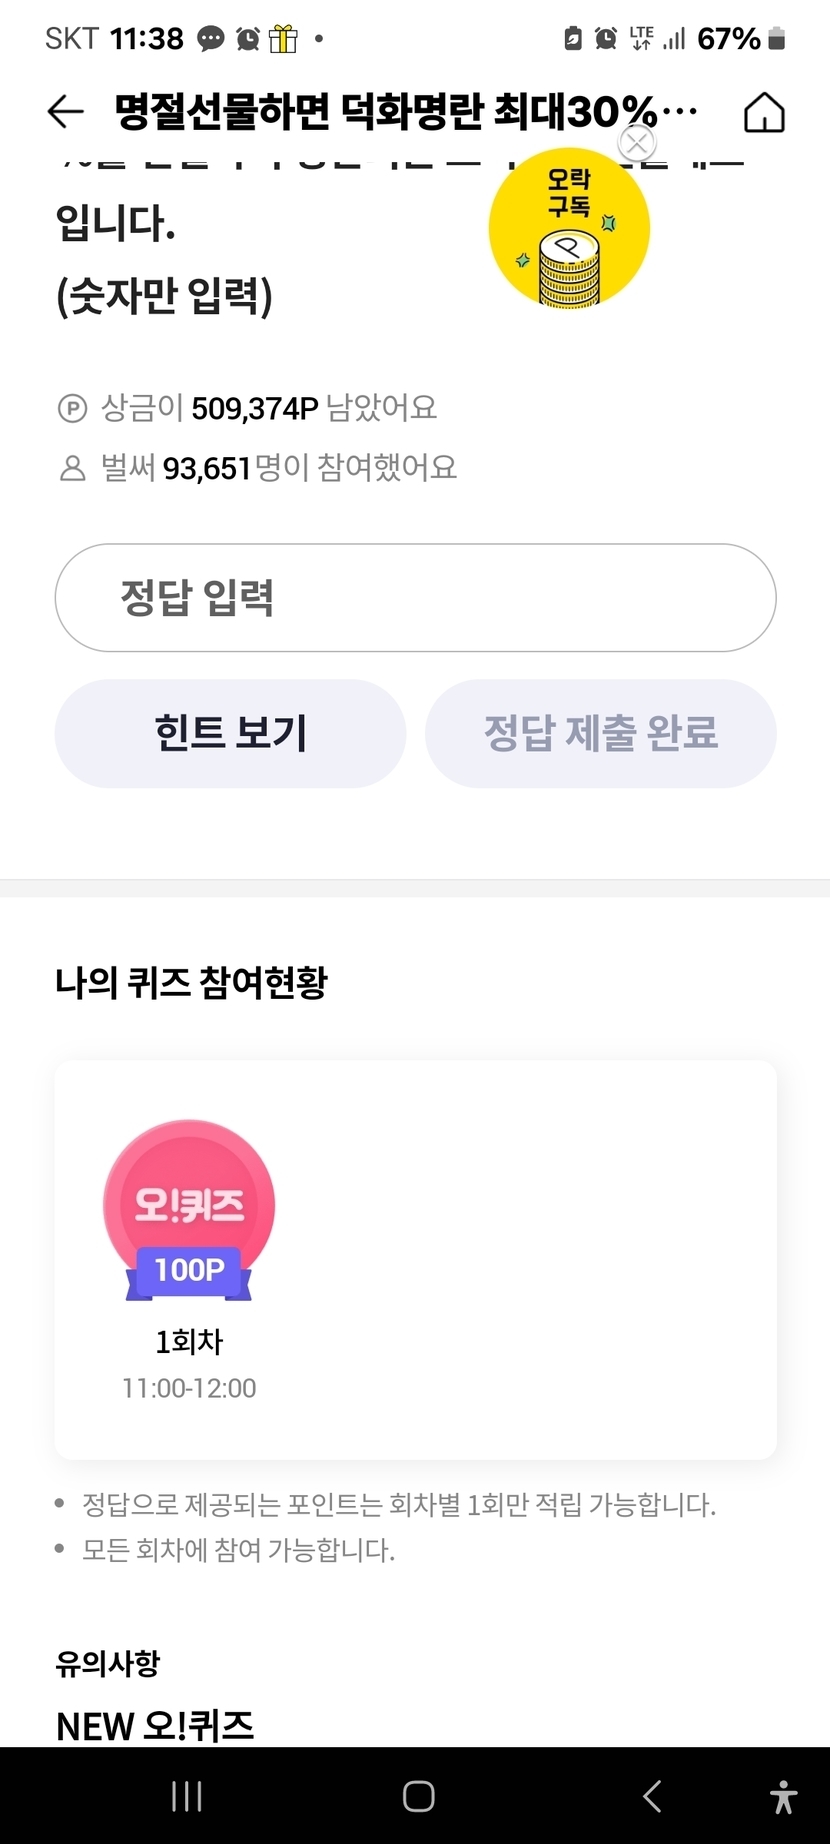
Task: Tap the 정답 입력 answer field
Action: click(415, 598)
